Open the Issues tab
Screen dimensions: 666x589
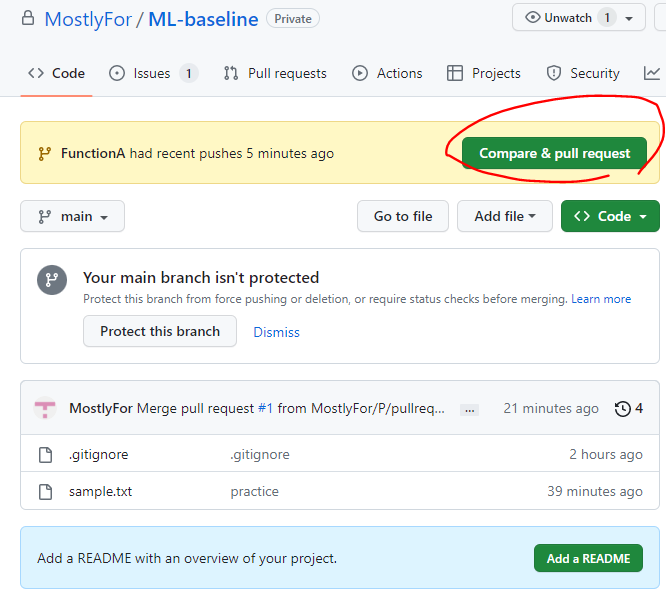tap(152, 73)
